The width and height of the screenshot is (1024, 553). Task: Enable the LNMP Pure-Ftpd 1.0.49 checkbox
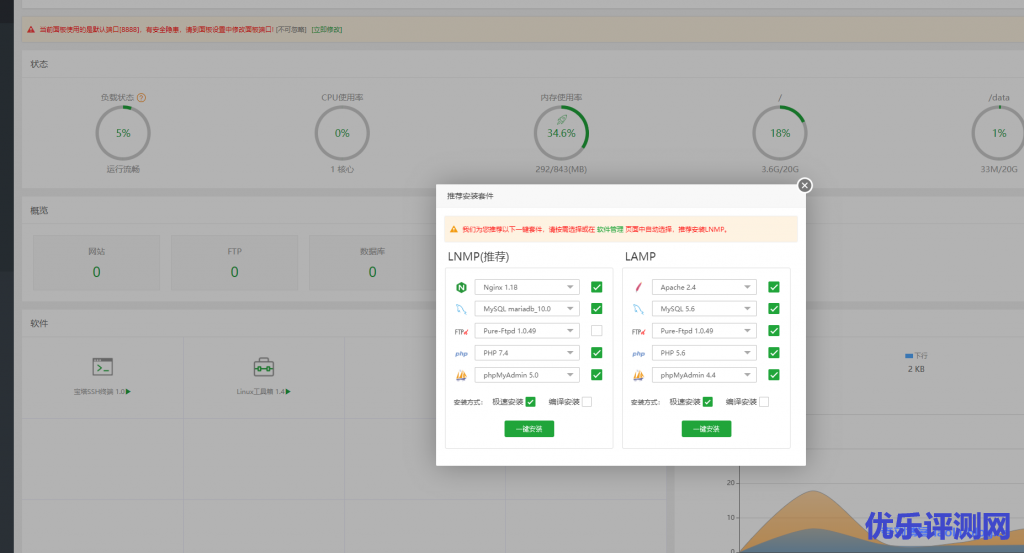click(597, 331)
